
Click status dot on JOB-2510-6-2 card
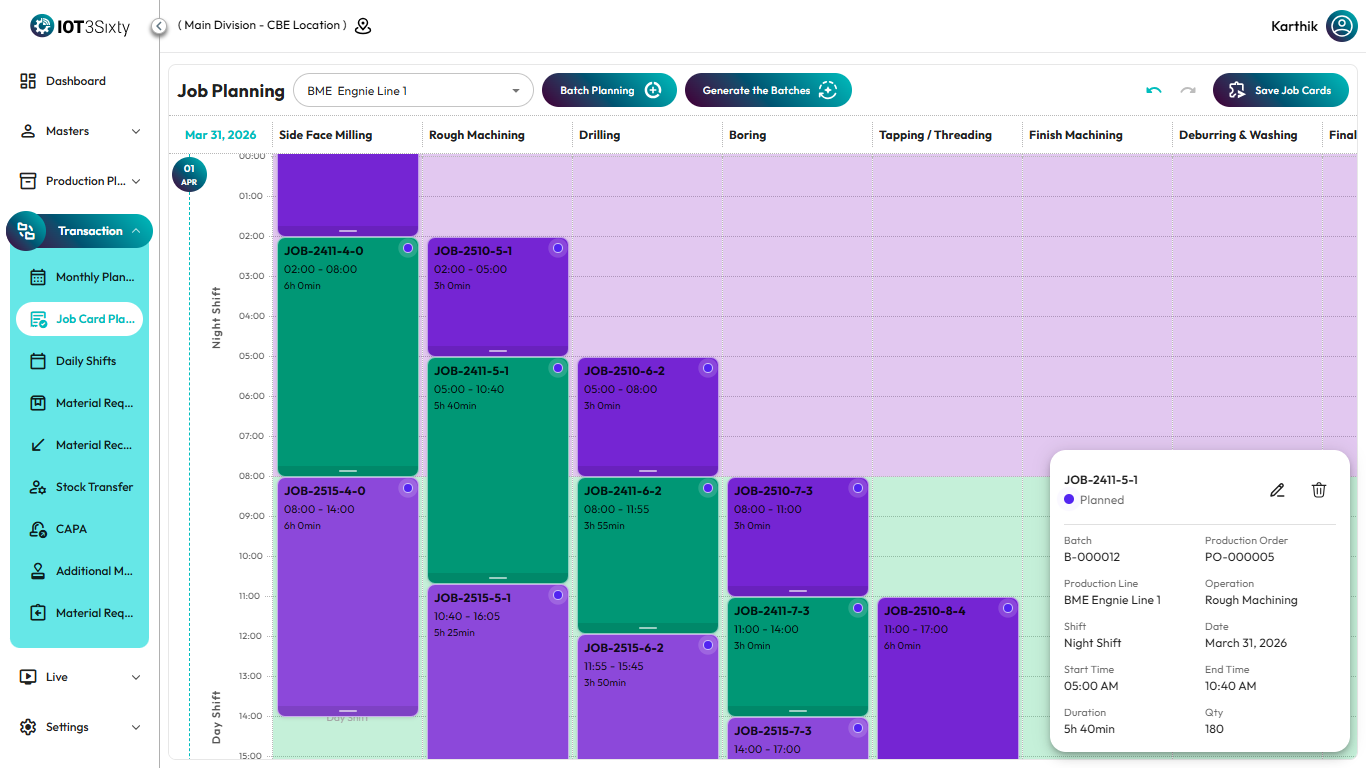tap(707, 368)
